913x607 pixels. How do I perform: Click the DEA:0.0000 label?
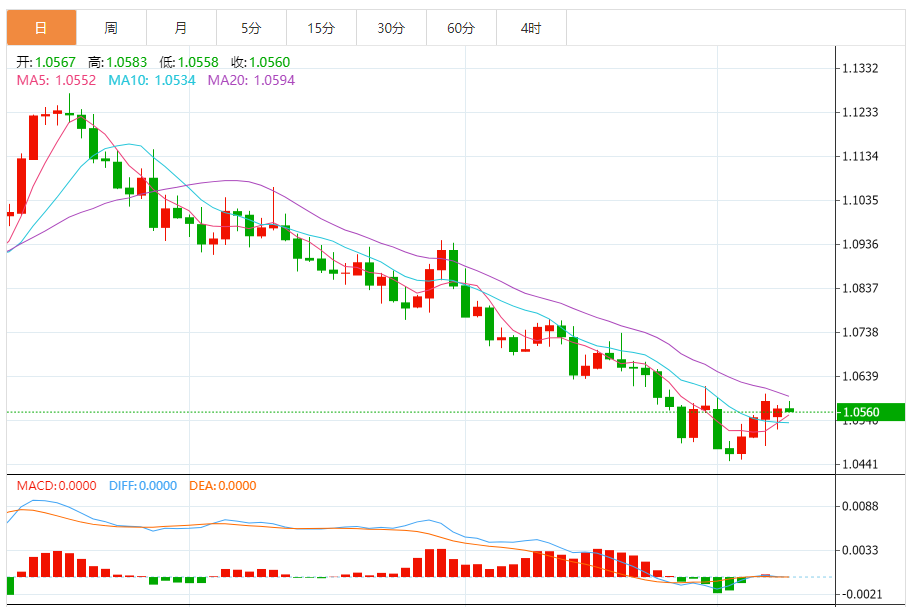coord(223,486)
